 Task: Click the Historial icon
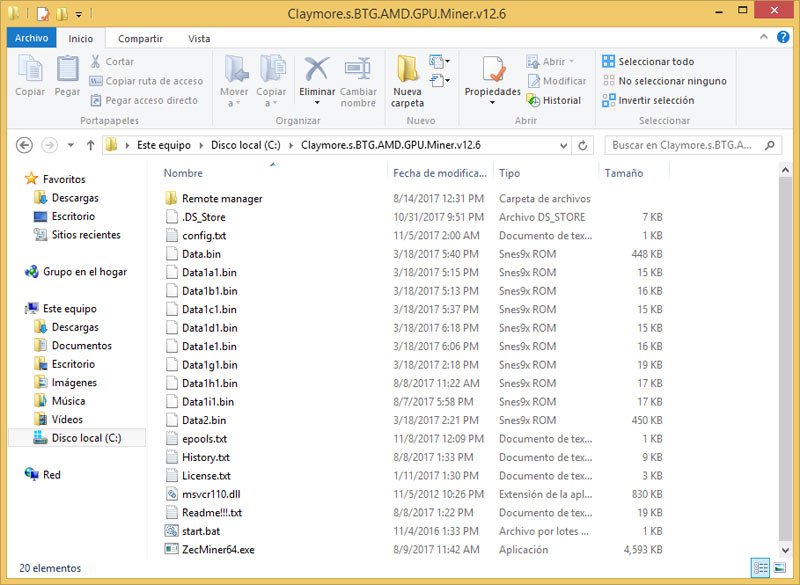coord(533,100)
